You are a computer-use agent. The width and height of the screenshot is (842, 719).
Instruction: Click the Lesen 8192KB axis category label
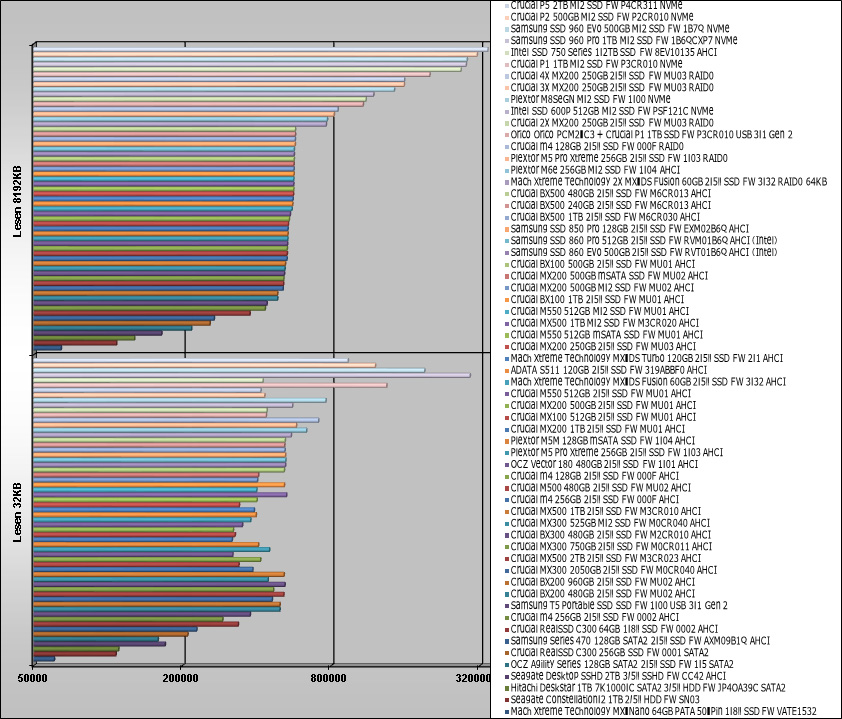pos(18,201)
